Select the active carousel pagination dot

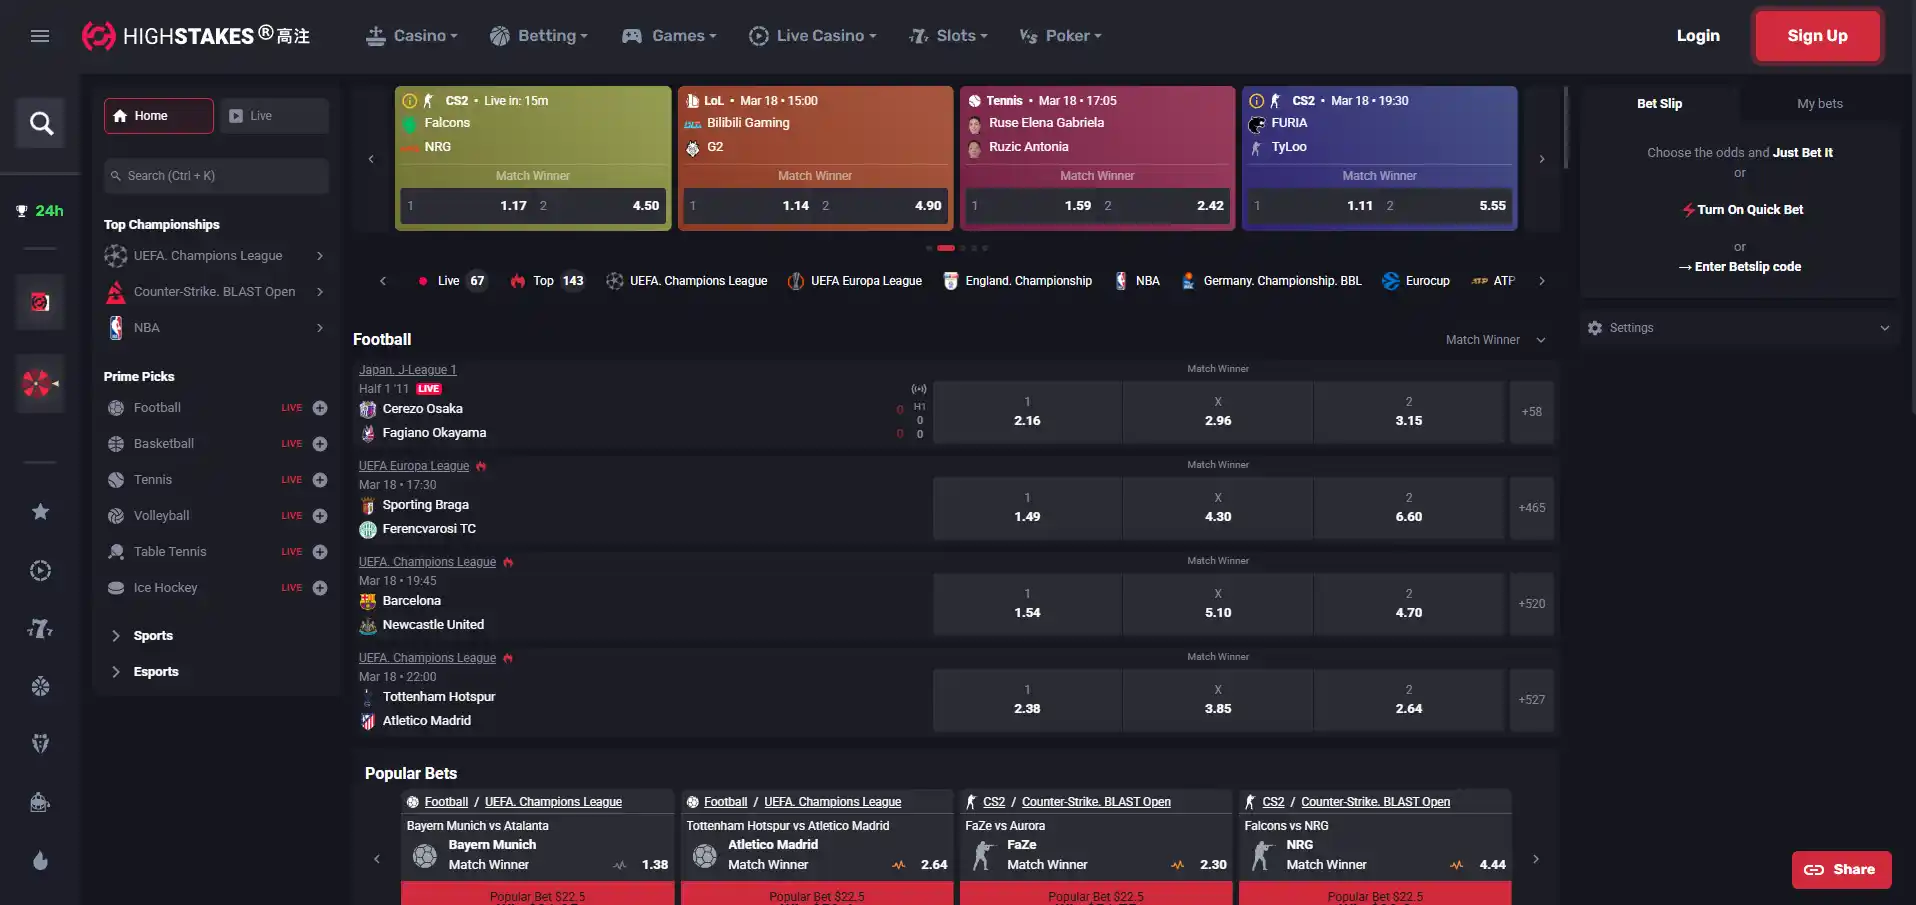pyautogui.click(x=946, y=248)
